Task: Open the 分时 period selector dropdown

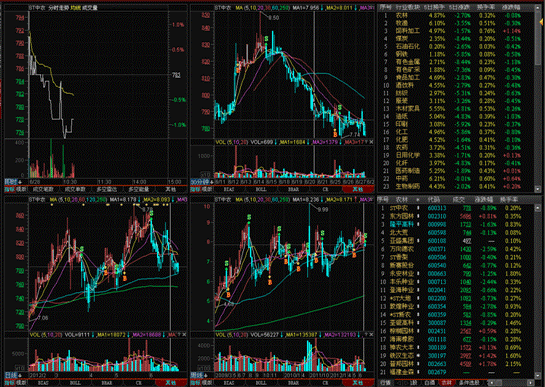Action: pos(13,182)
